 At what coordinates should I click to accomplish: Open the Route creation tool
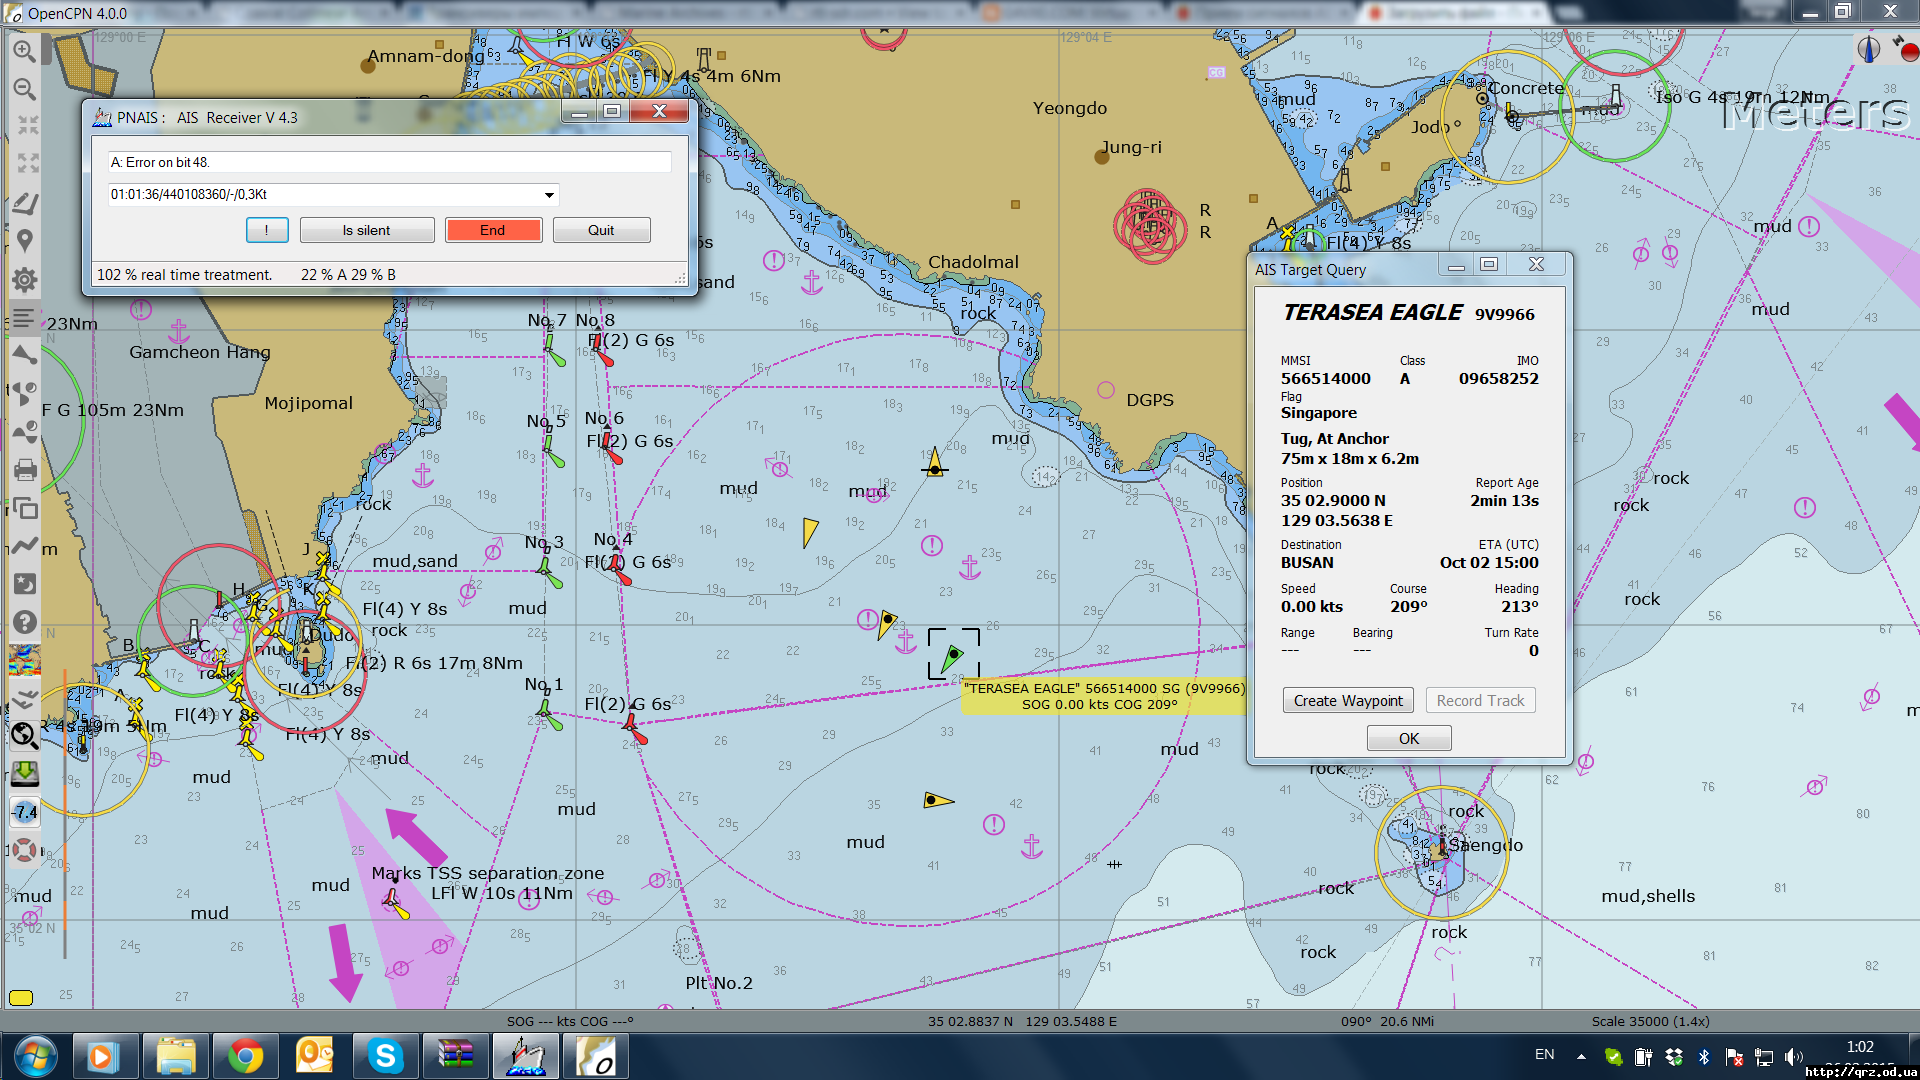click(x=24, y=203)
